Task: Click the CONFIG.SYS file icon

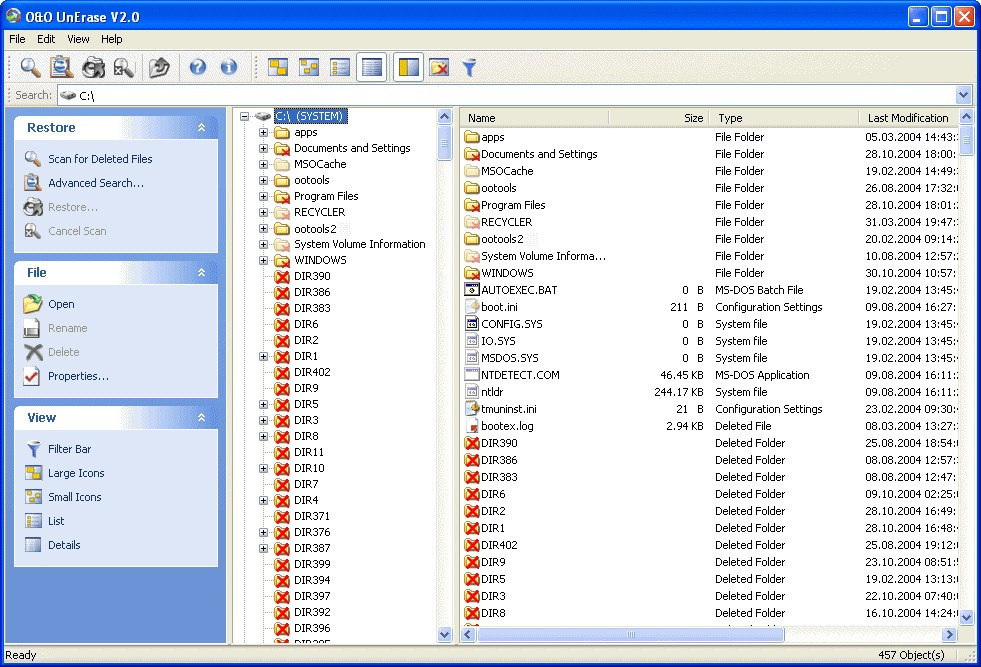Action: pos(472,324)
